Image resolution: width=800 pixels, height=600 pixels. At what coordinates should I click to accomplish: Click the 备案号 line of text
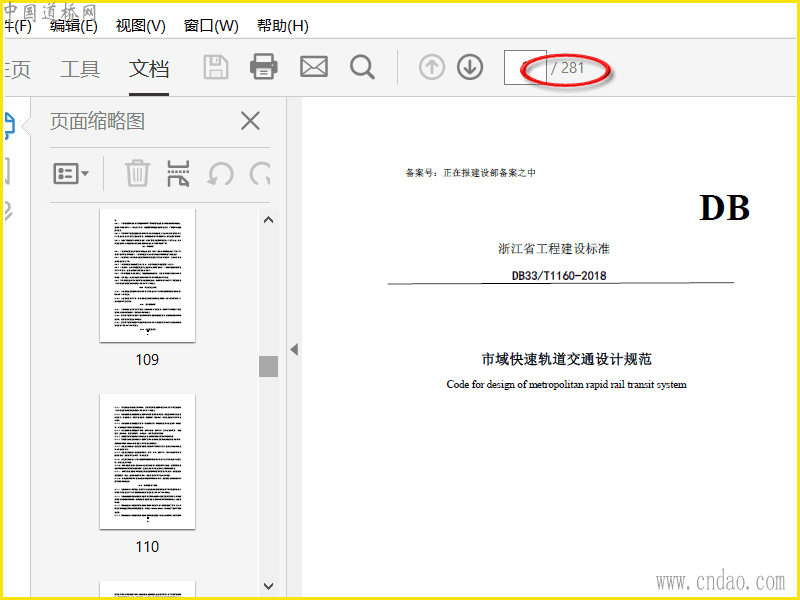(x=470, y=173)
